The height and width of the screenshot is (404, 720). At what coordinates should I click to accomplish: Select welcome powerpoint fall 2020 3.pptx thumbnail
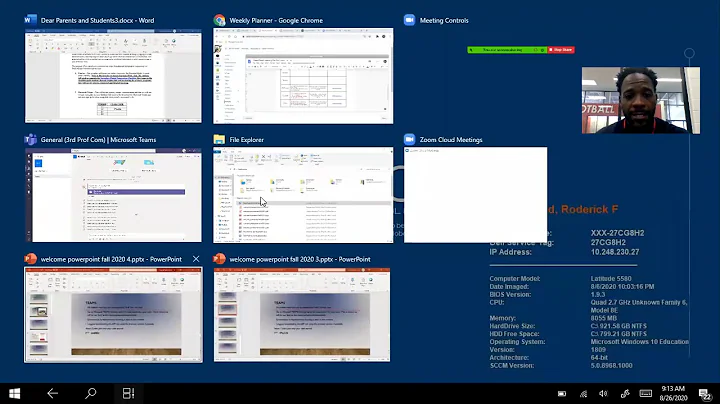pos(302,315)
